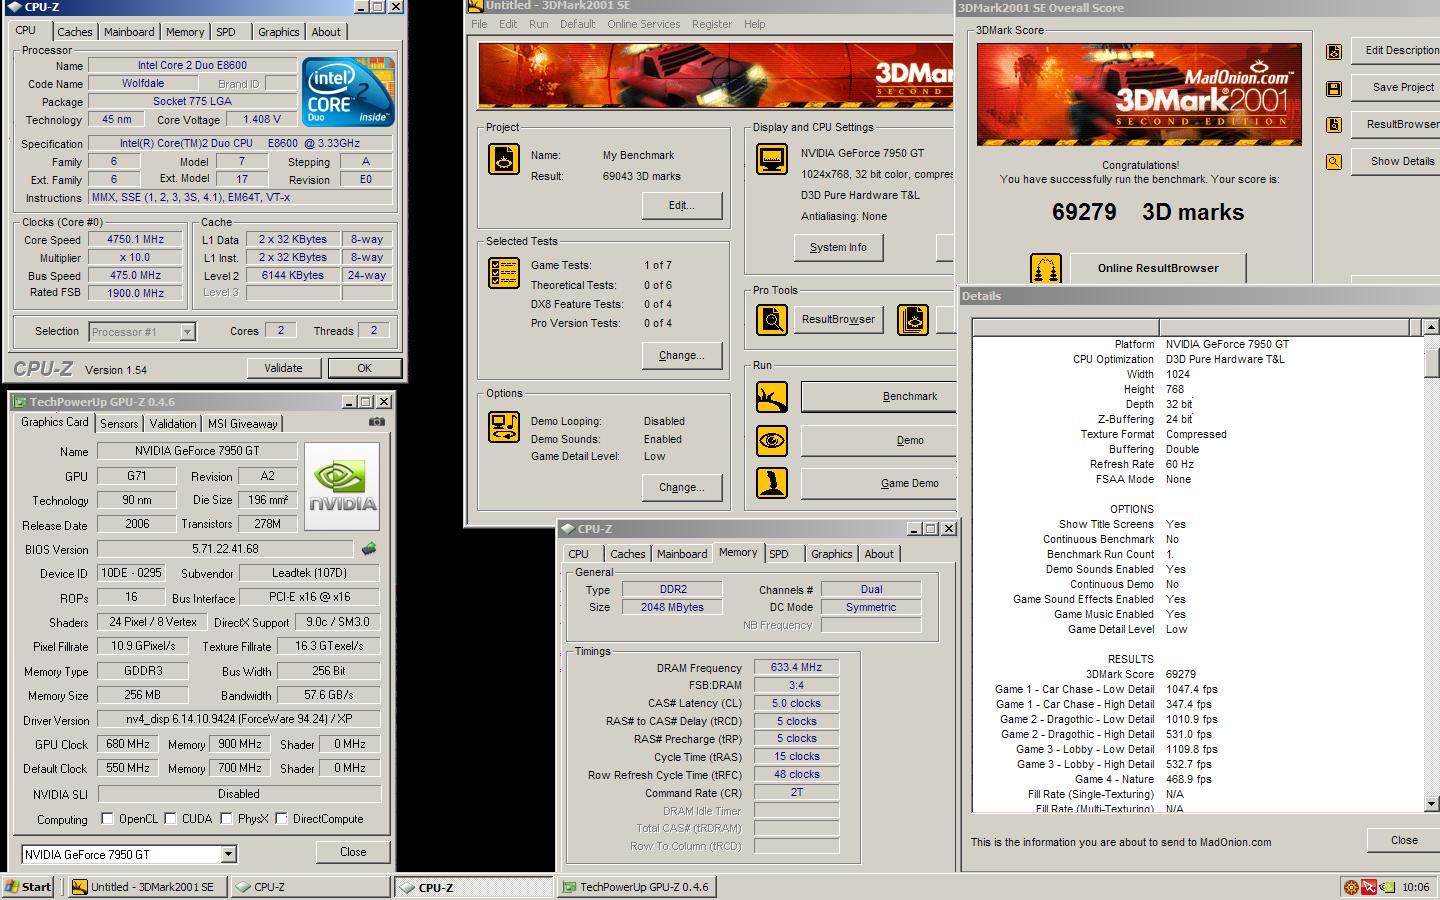
Task: Click the Project icon in 3DMark
Action: tap(504, 159)
